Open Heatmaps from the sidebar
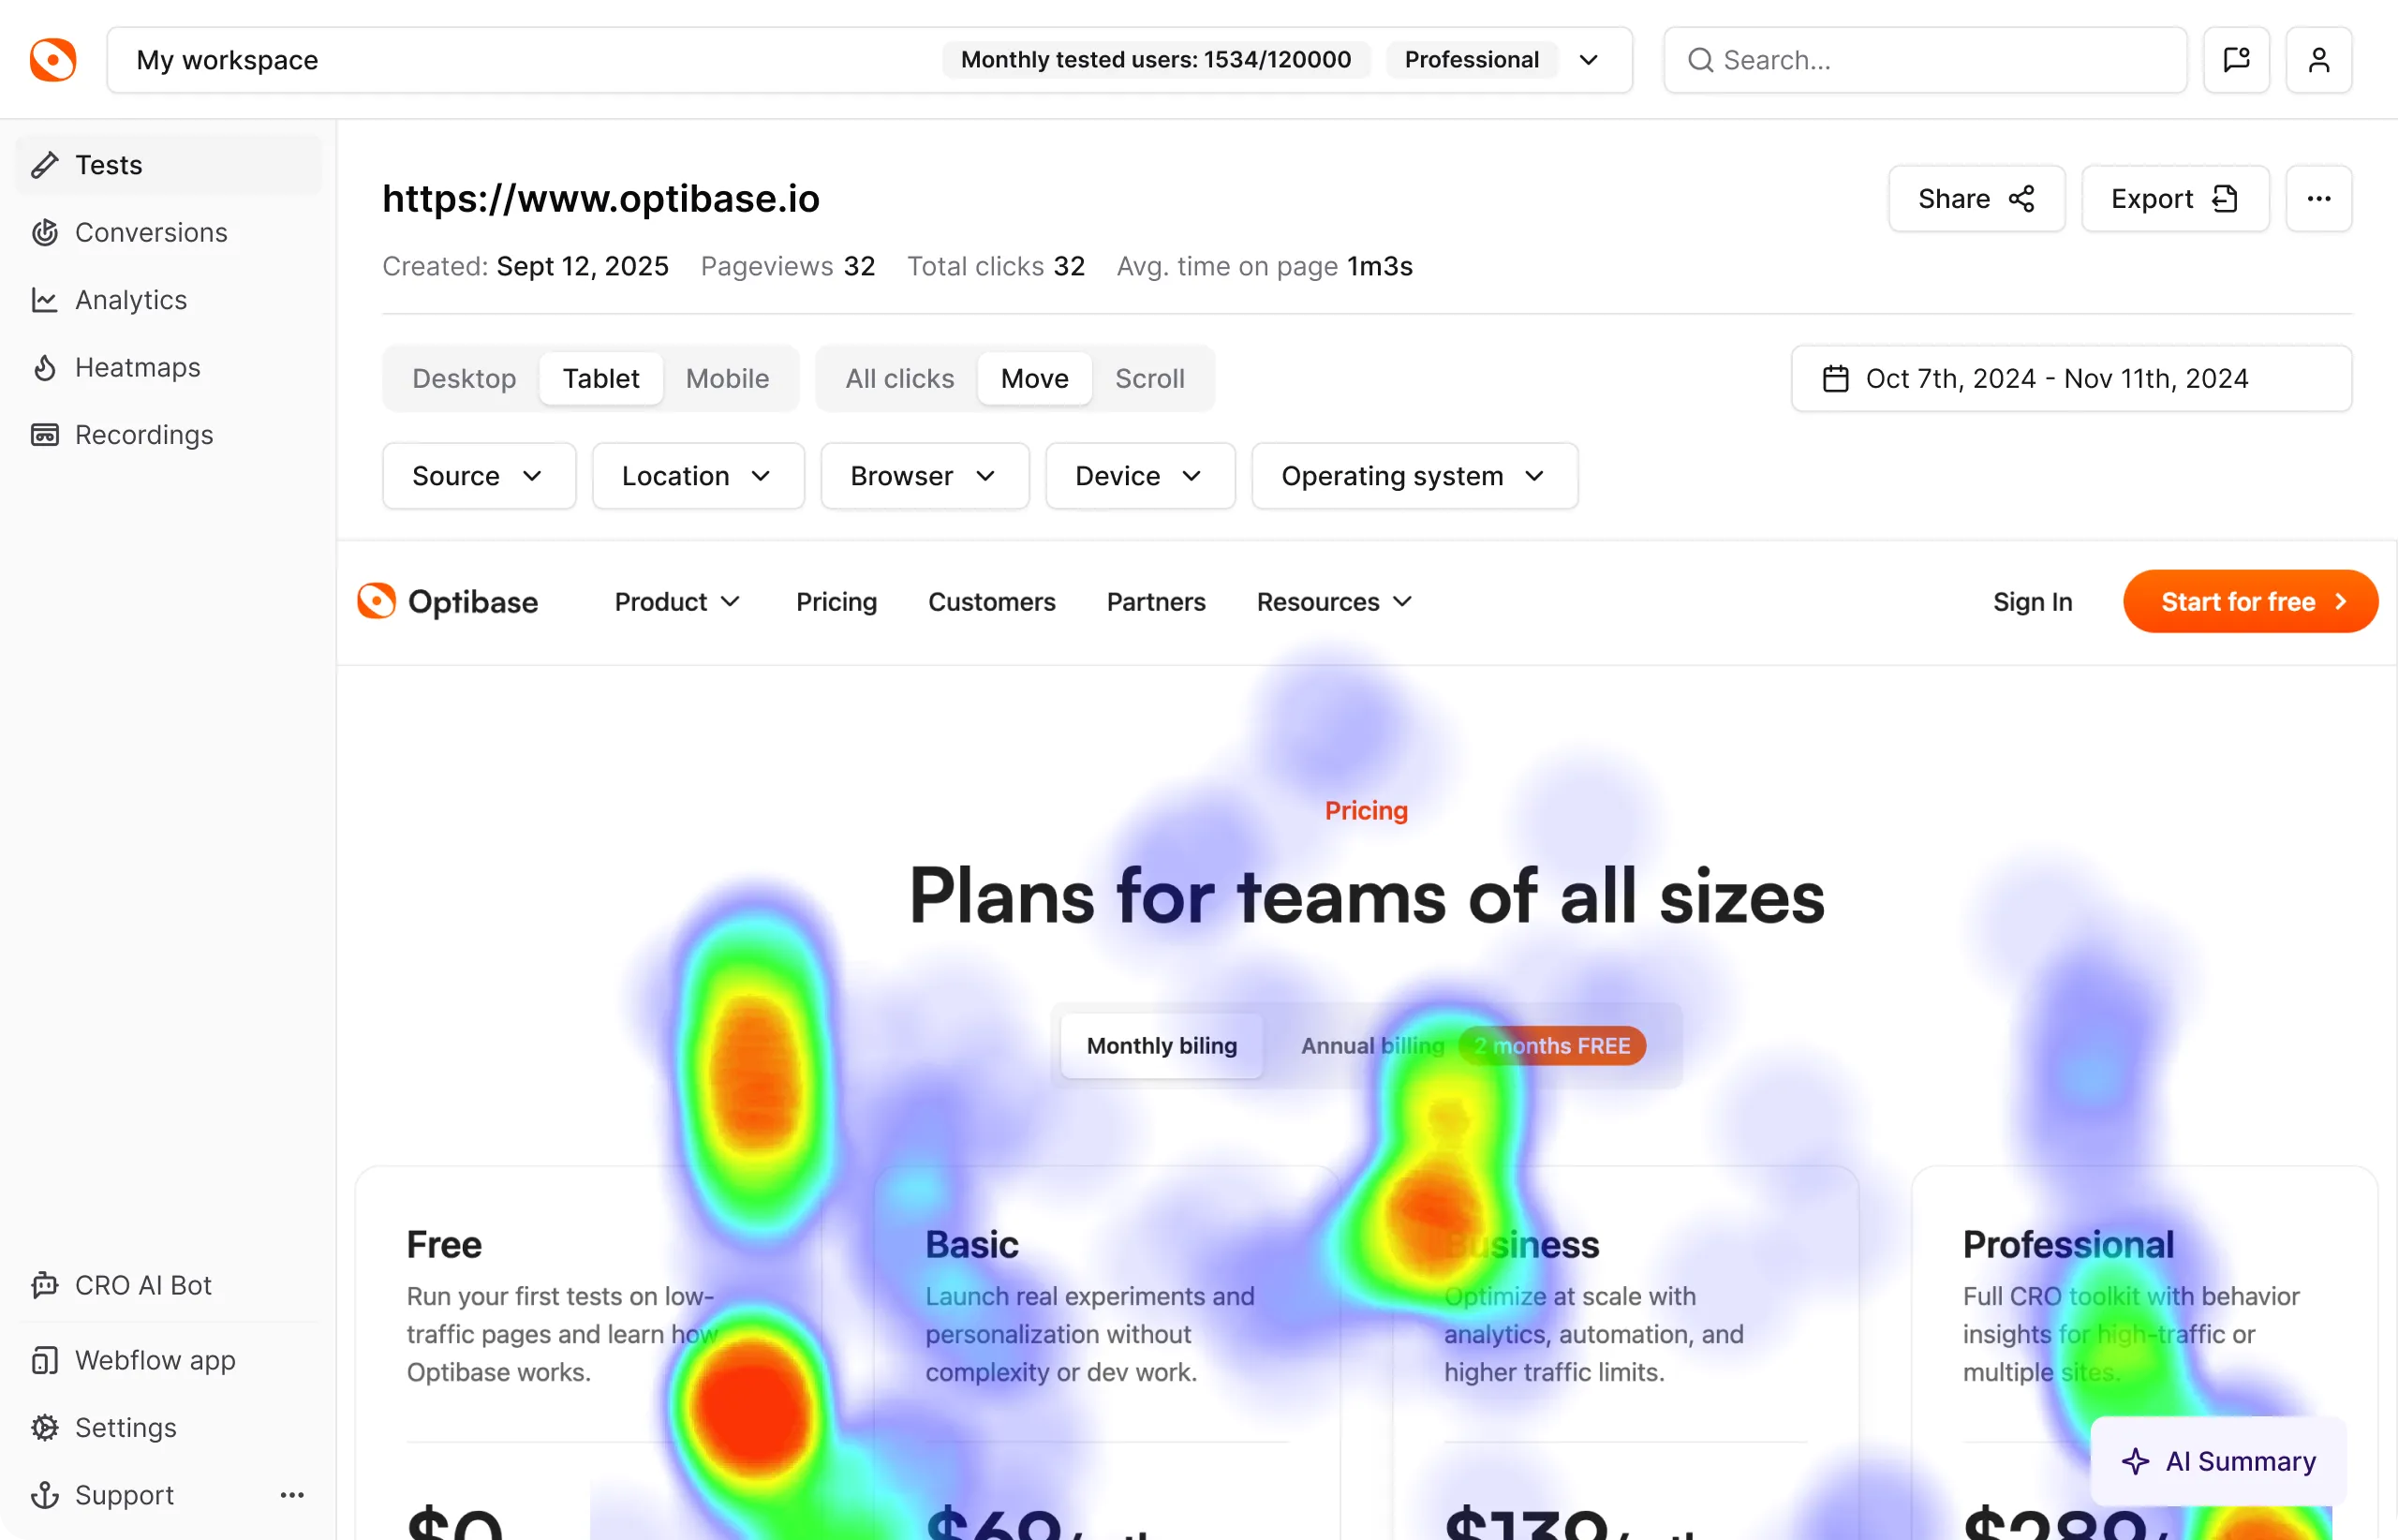The width and height of the screenshot is (2398, 1540). click(137, 367)
